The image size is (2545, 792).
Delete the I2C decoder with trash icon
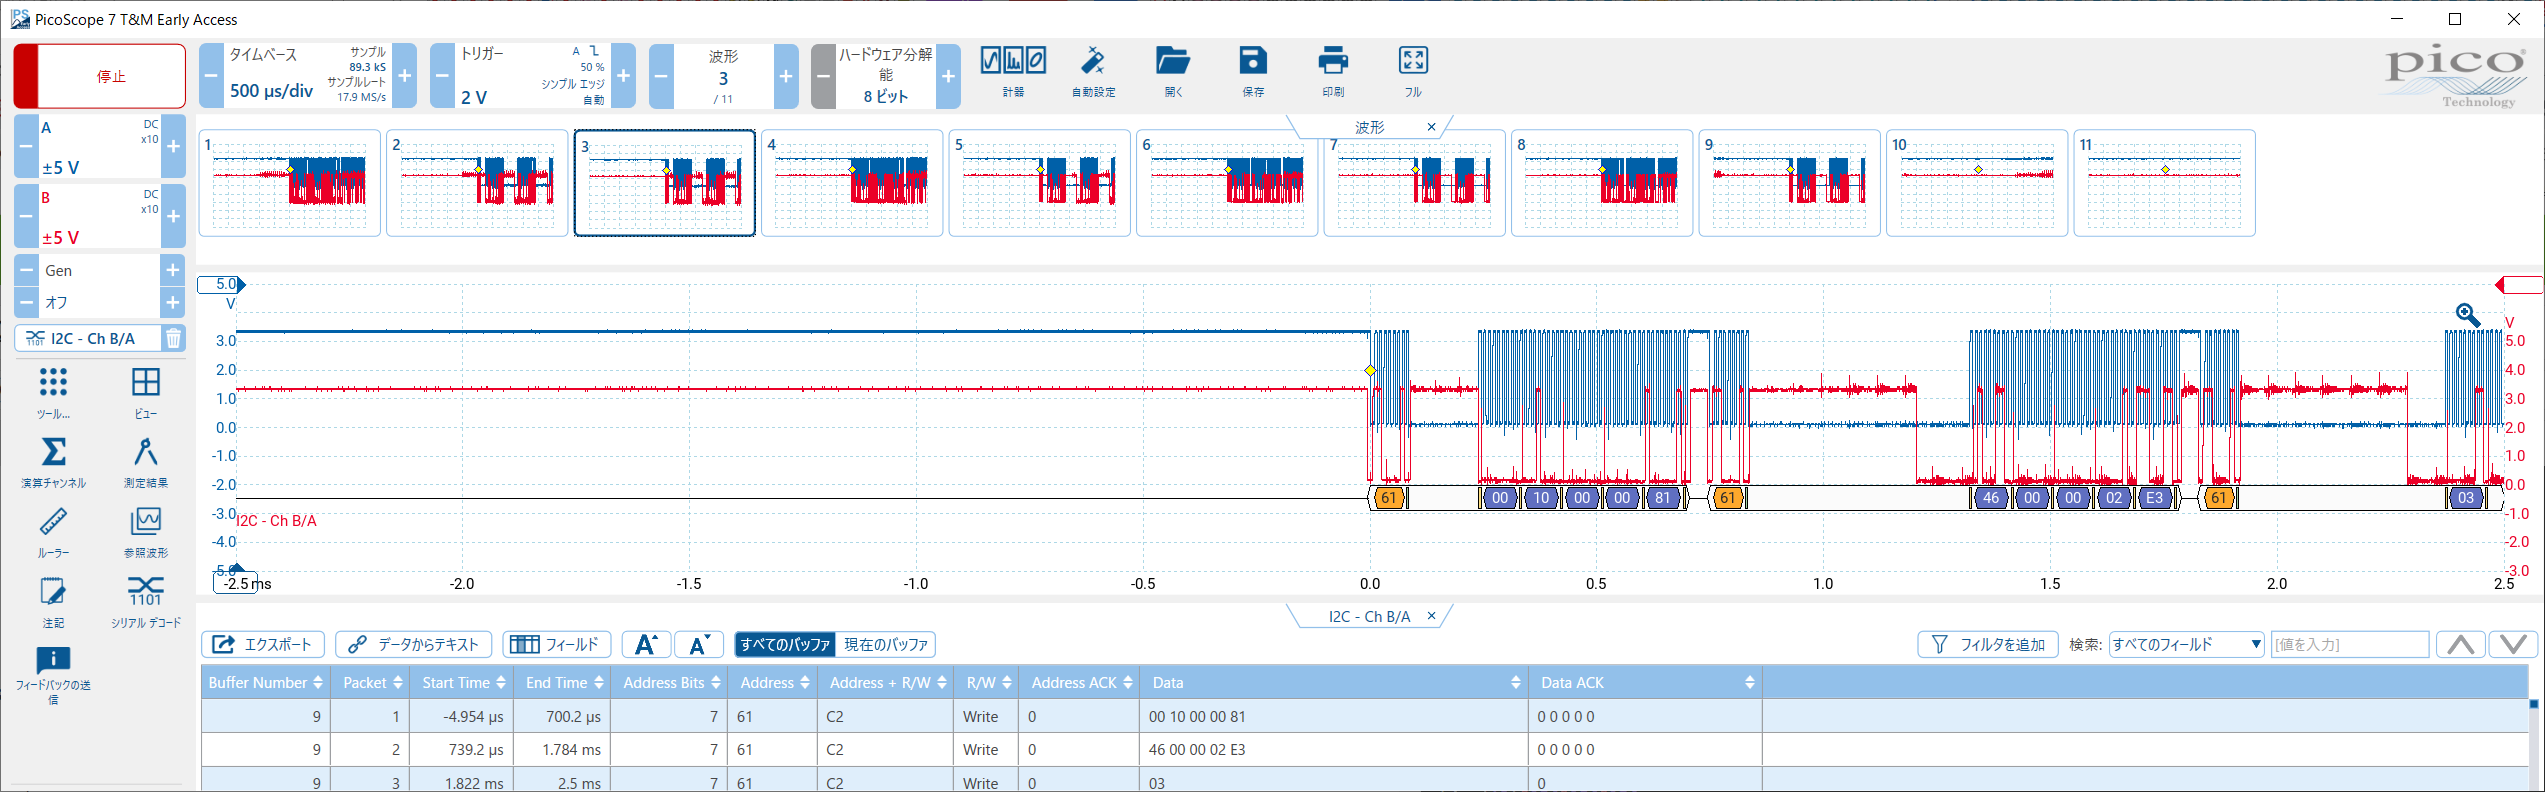(173, 338)
